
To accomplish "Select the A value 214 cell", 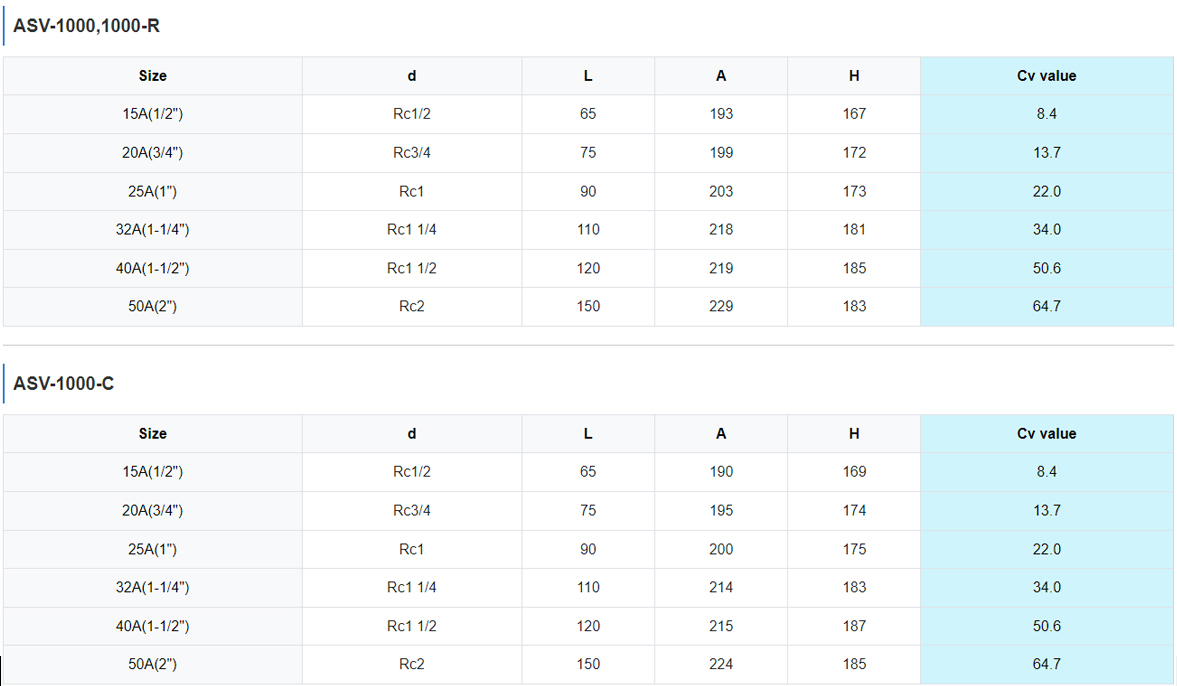I will (x=721, y=587).
